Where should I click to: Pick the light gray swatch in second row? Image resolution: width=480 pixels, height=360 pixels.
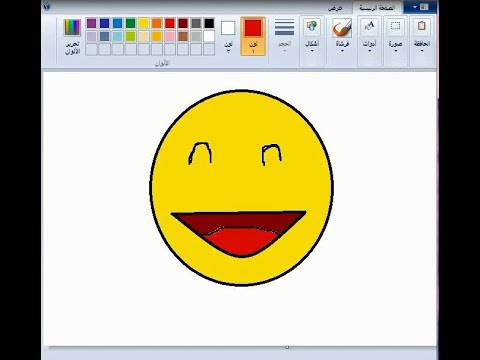[x=196, y=36]
